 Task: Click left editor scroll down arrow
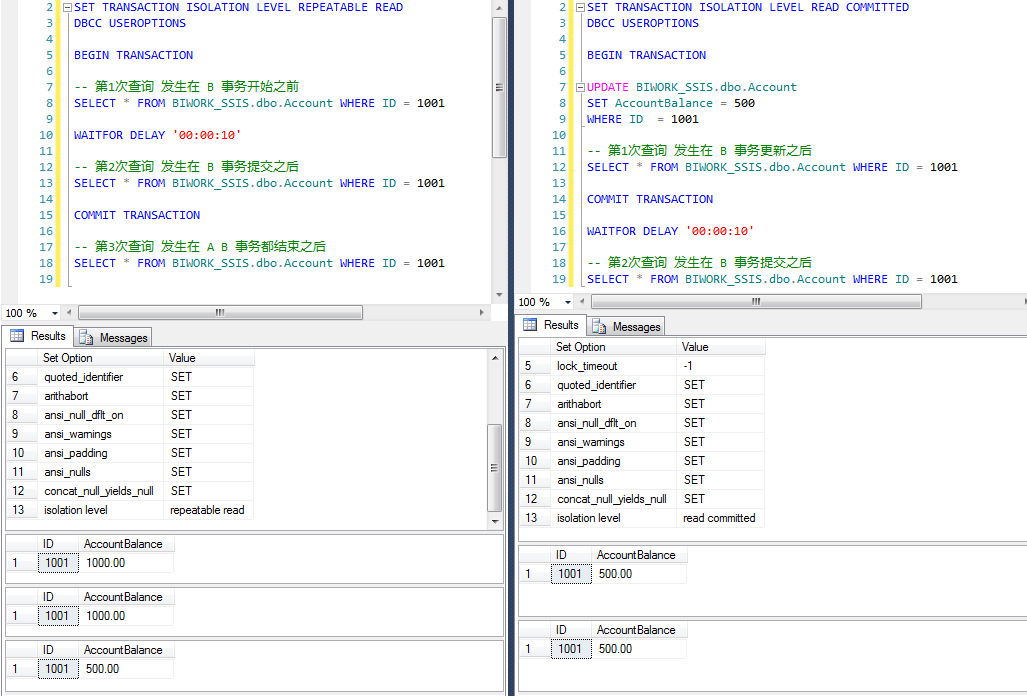coord(499,295)
